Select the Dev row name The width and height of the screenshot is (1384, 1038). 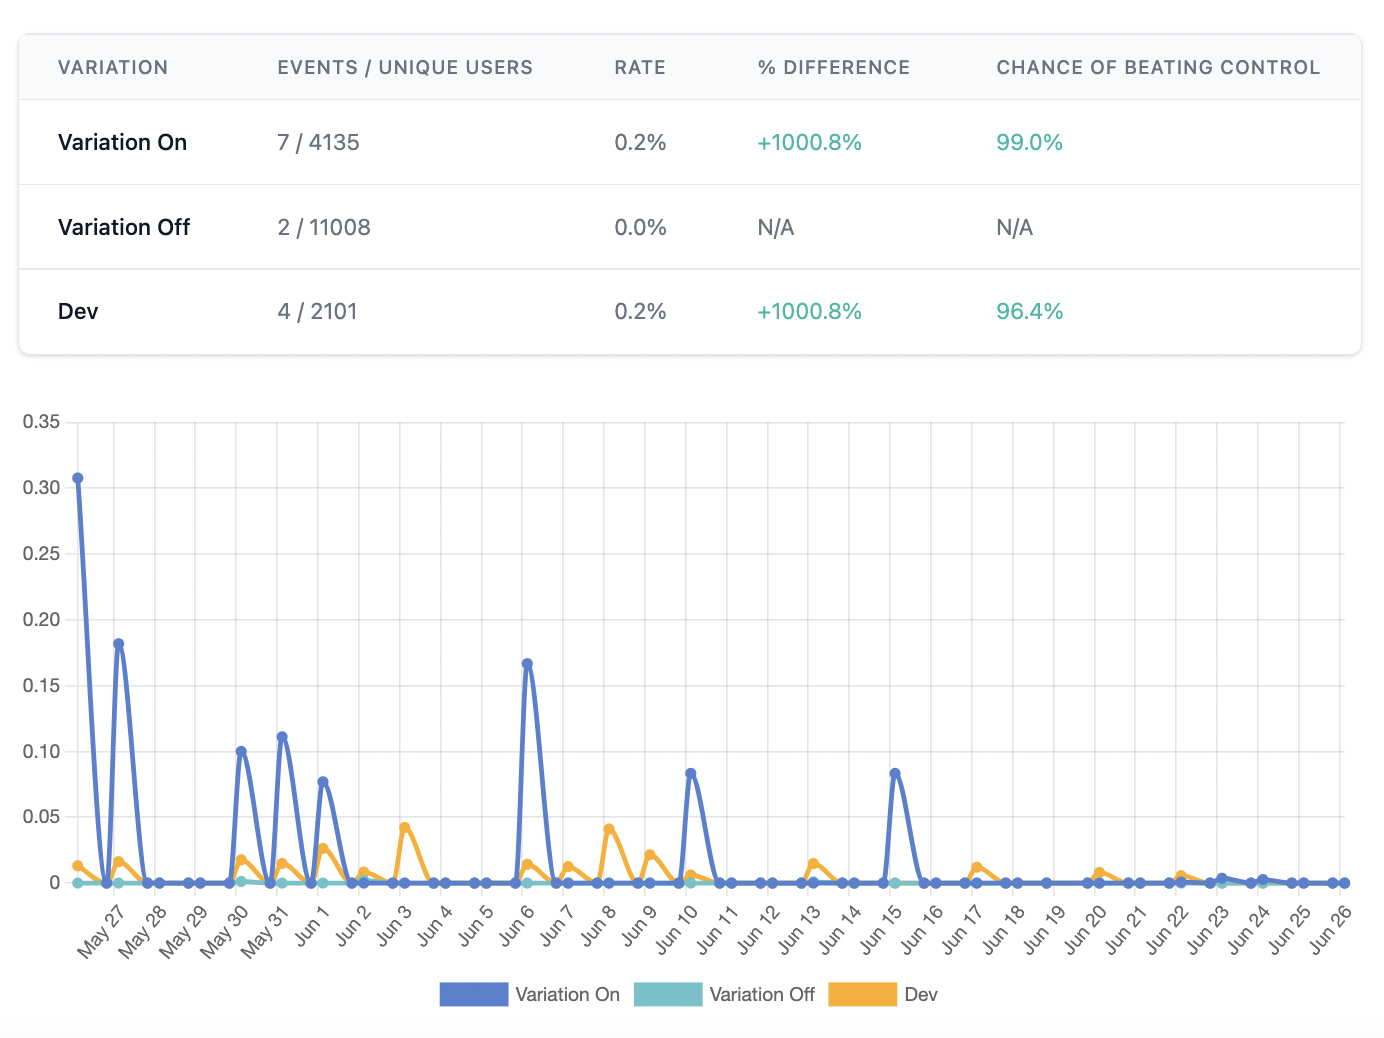(78, 311)
